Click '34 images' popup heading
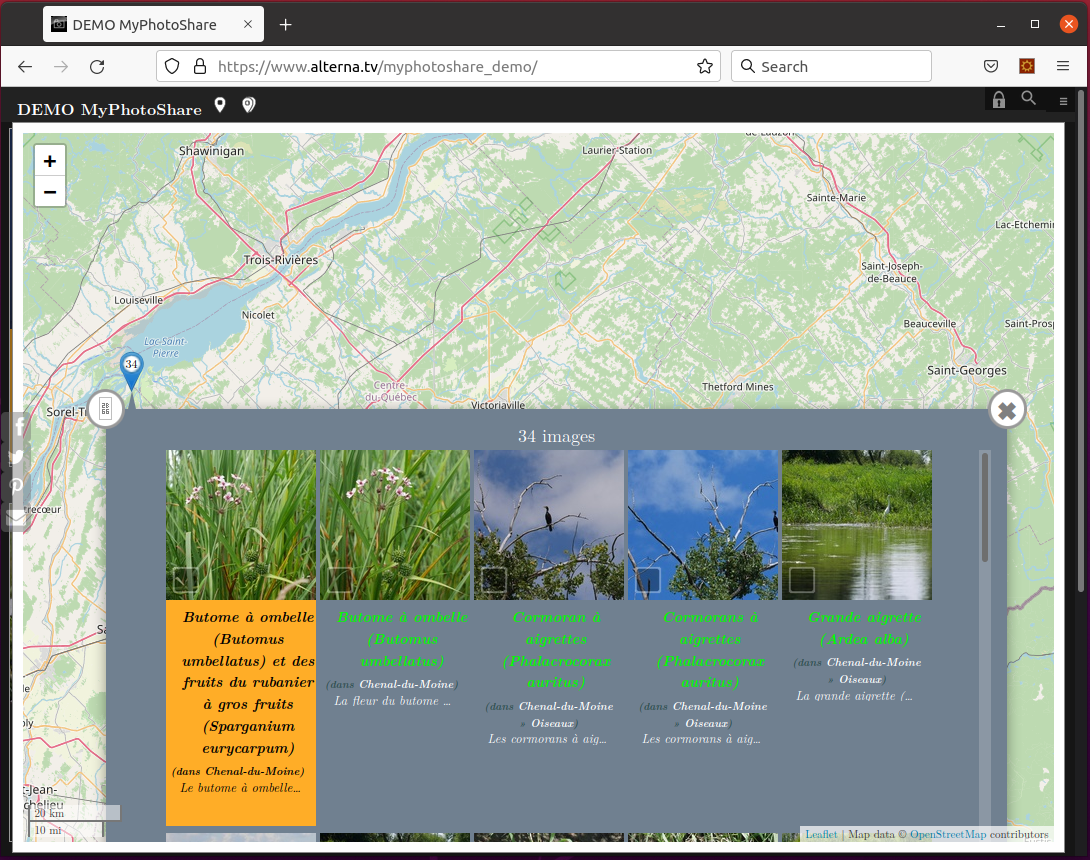This screenshot has height=860, width=1090. pos(556,437)
